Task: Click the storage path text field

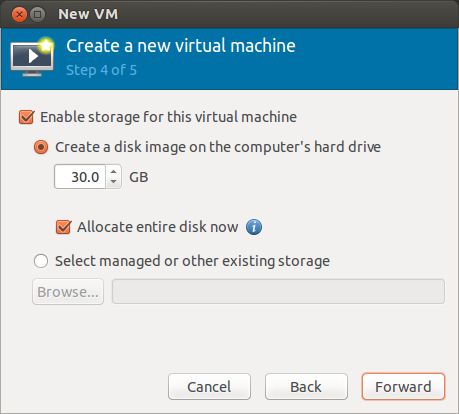Action: (x=278, y=292)
